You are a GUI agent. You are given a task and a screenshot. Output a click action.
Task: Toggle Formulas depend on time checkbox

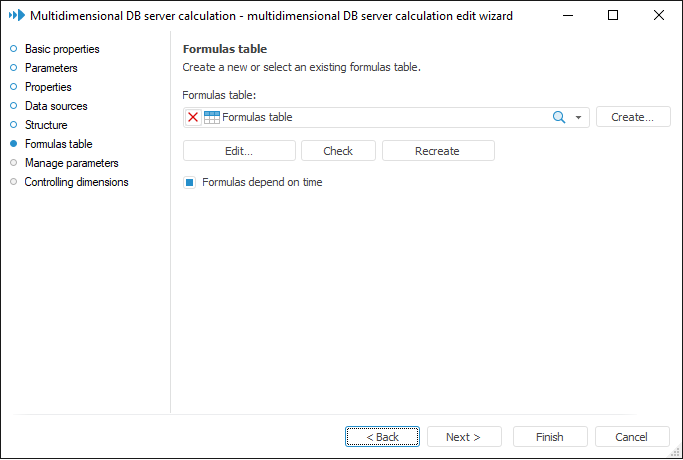pyautogui.click(x=189, y=183)
